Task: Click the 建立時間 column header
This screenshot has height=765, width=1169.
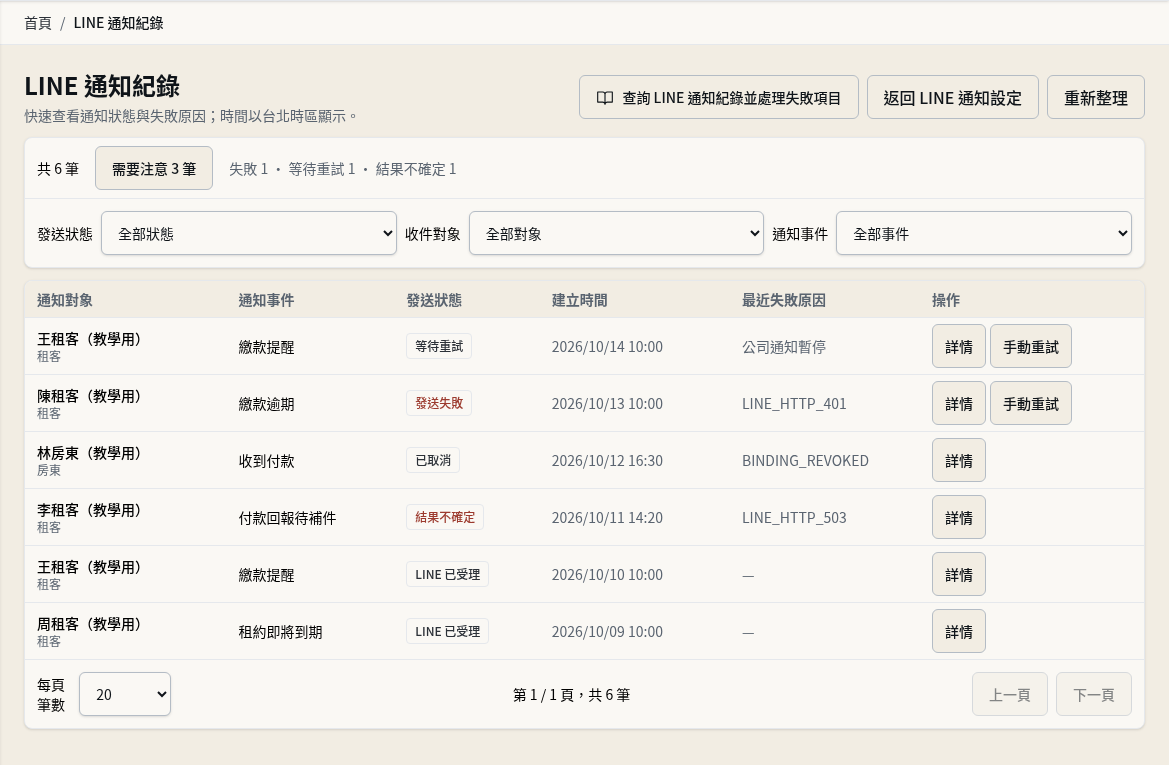Action: (x=579, y=300)
